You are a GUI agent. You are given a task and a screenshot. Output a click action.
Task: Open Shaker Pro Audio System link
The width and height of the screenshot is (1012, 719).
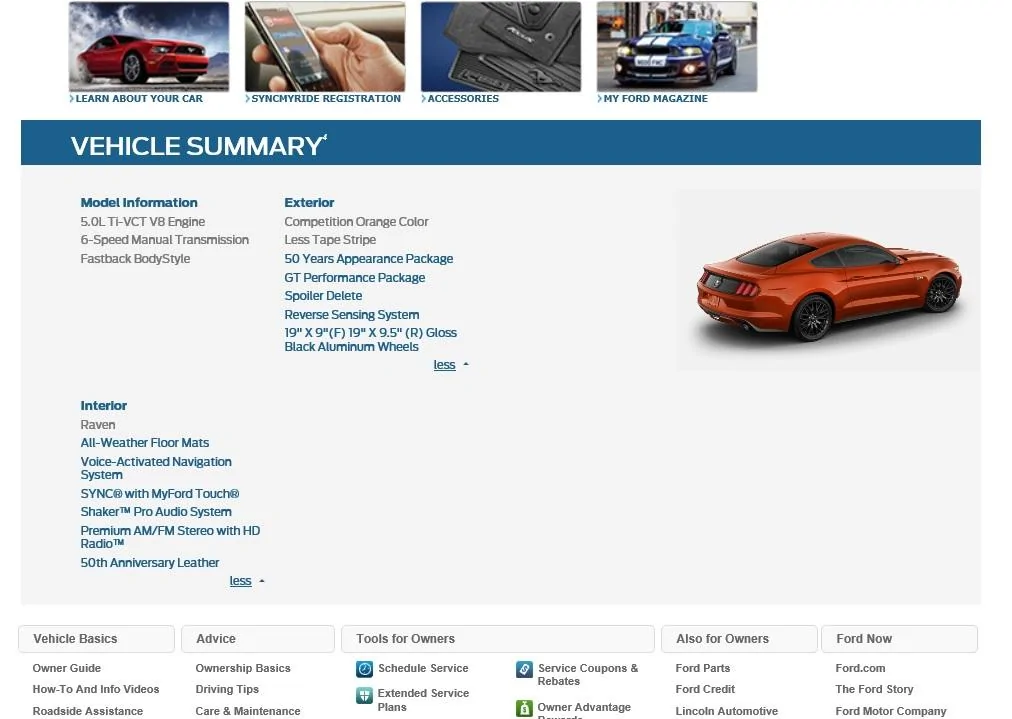click(x=156, y=512)
